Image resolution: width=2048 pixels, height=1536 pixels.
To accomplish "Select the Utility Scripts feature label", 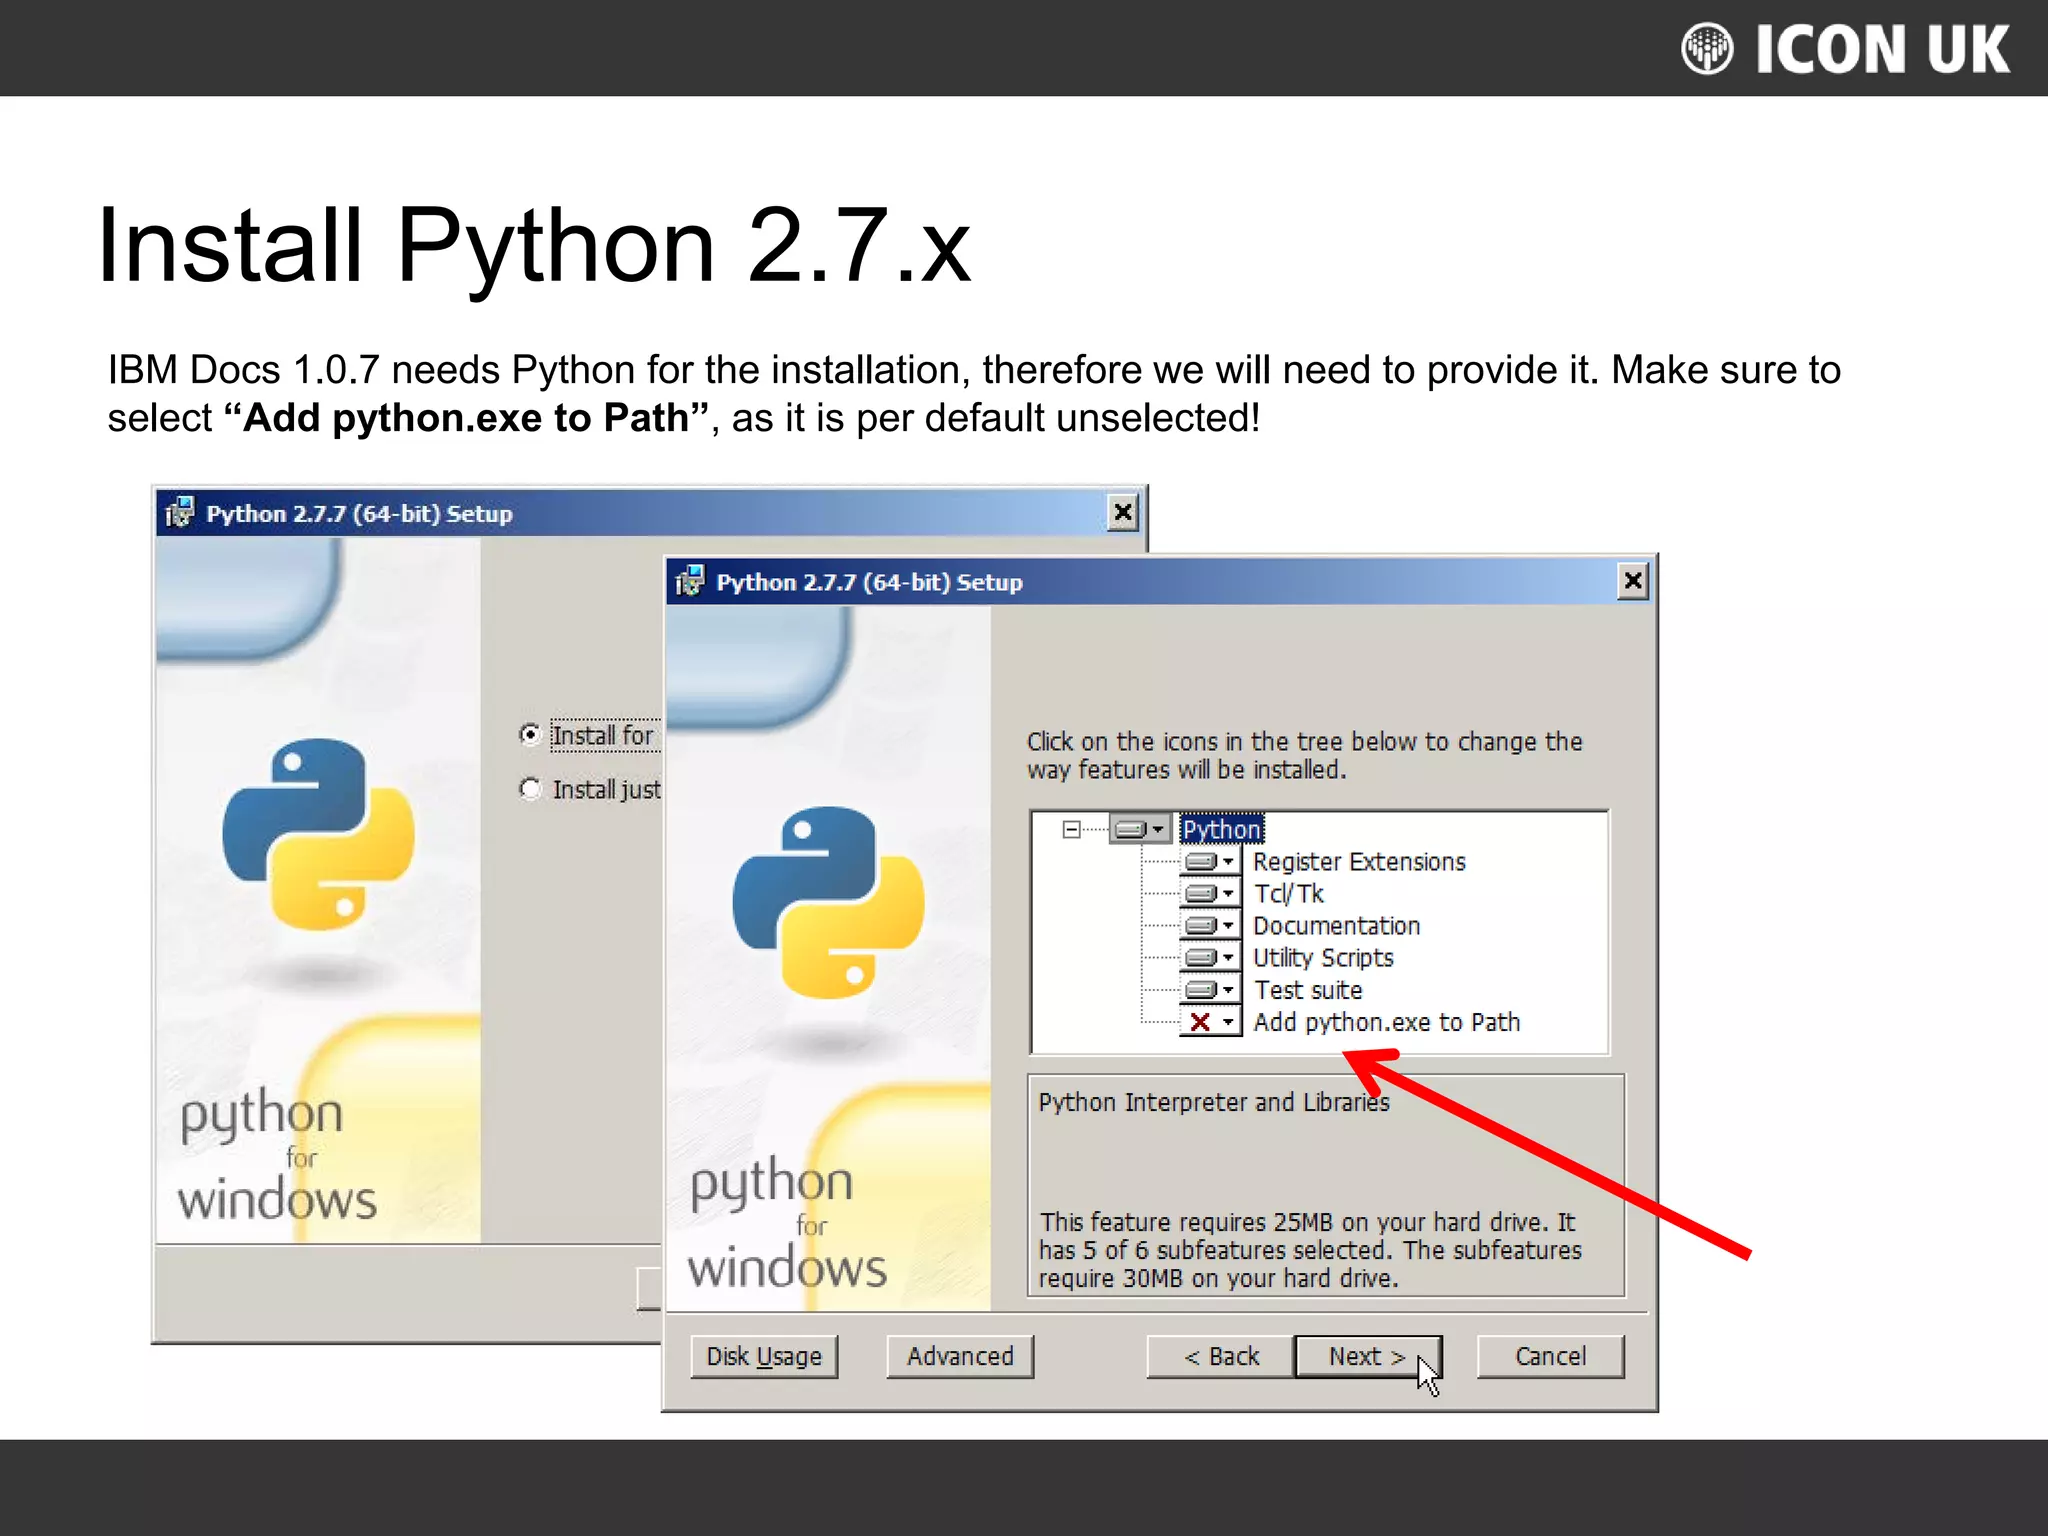I will [x=1323, y=957].
